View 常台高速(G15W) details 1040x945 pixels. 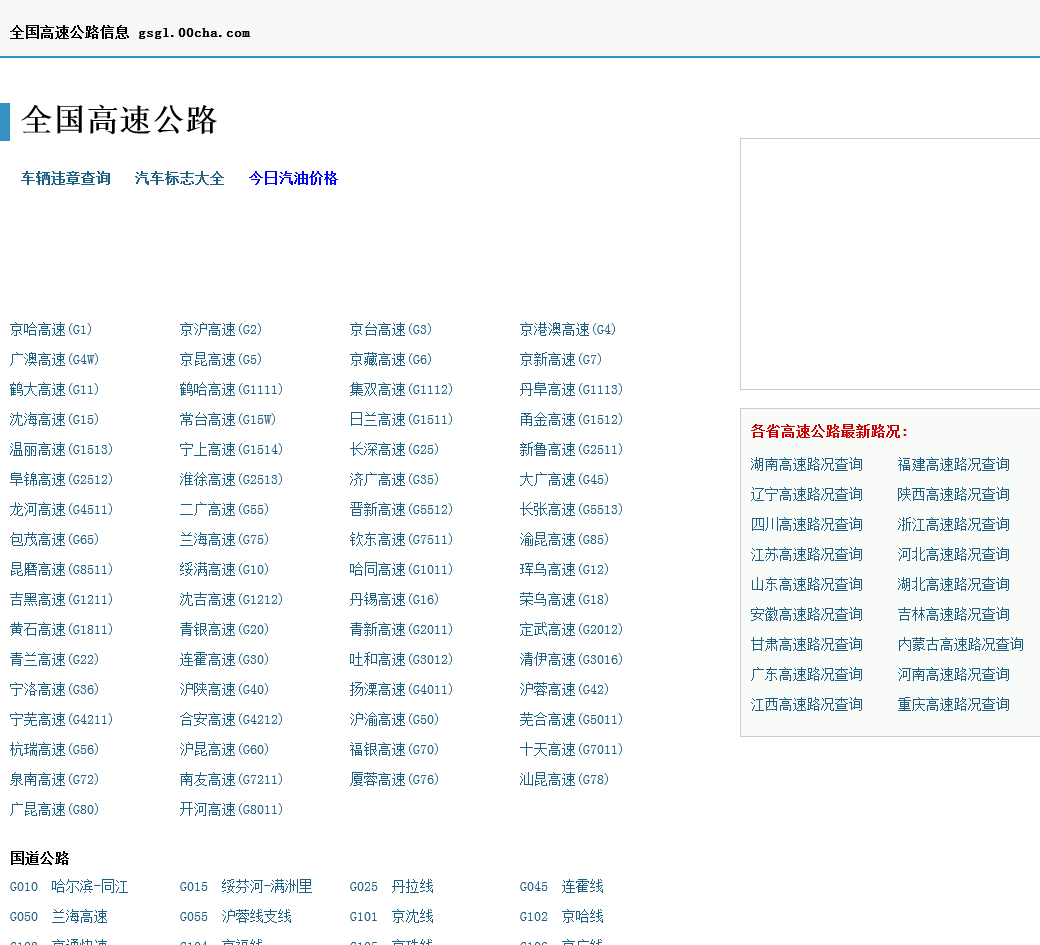click(x=228, y=420)
